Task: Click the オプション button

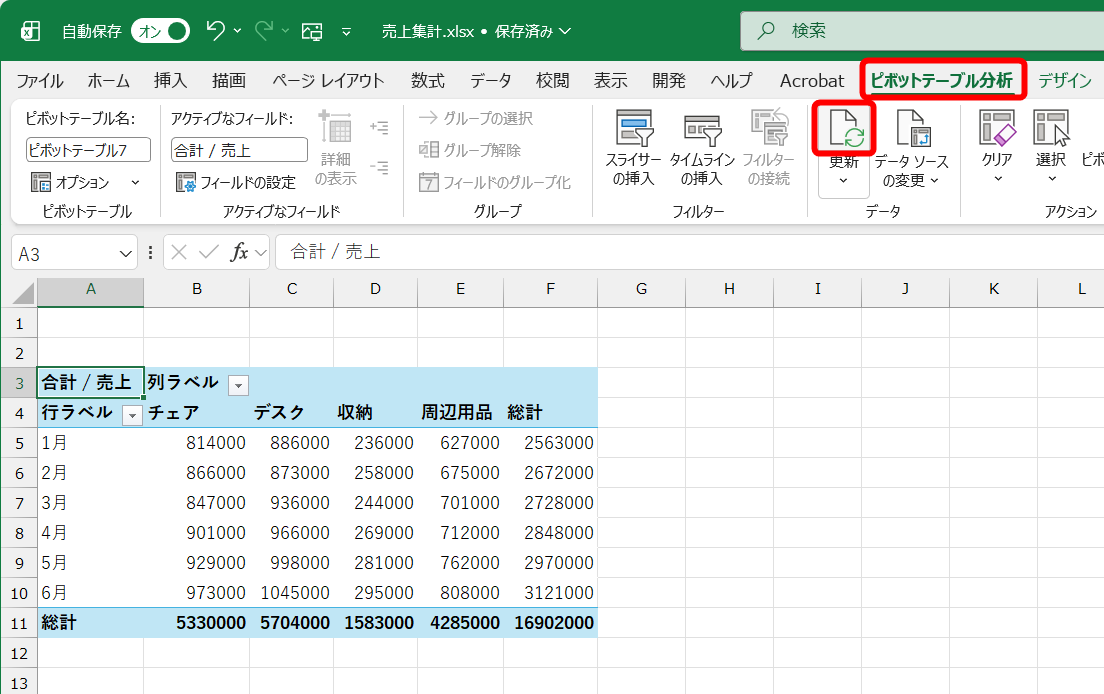Action: click(70, 182)
